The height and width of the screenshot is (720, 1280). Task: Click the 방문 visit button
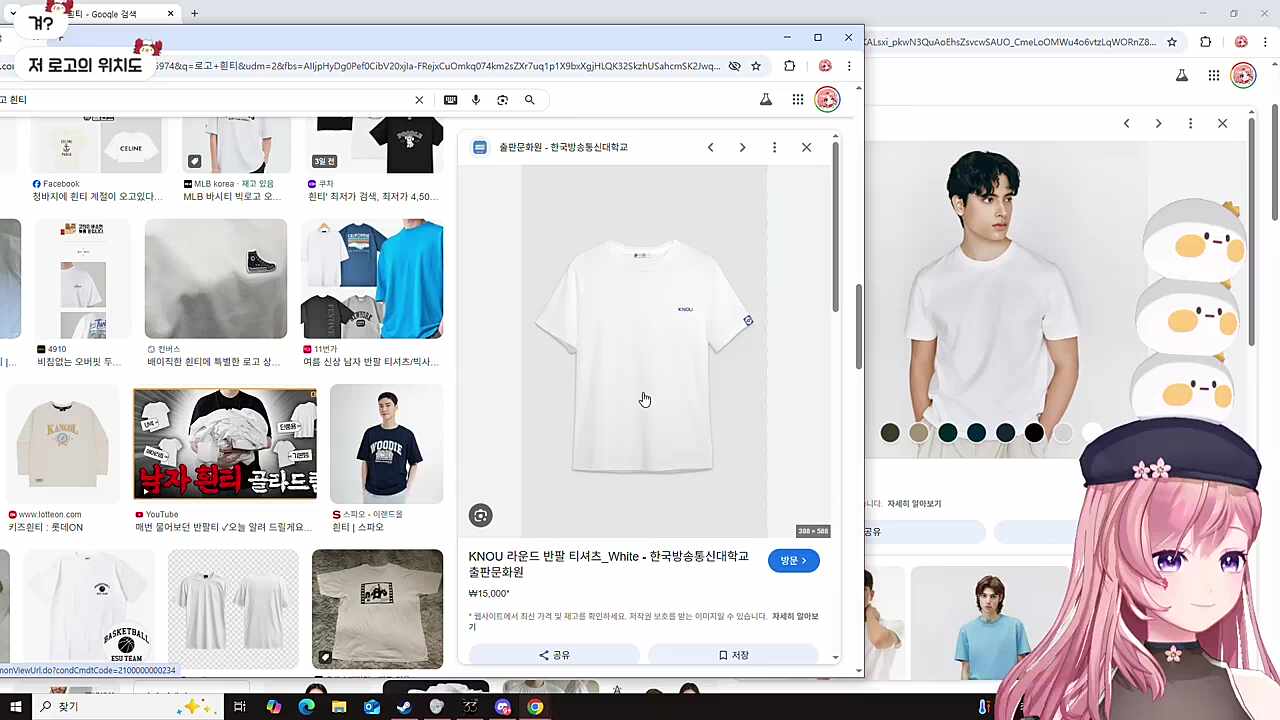pyautogui.click(x=794, y=561)
